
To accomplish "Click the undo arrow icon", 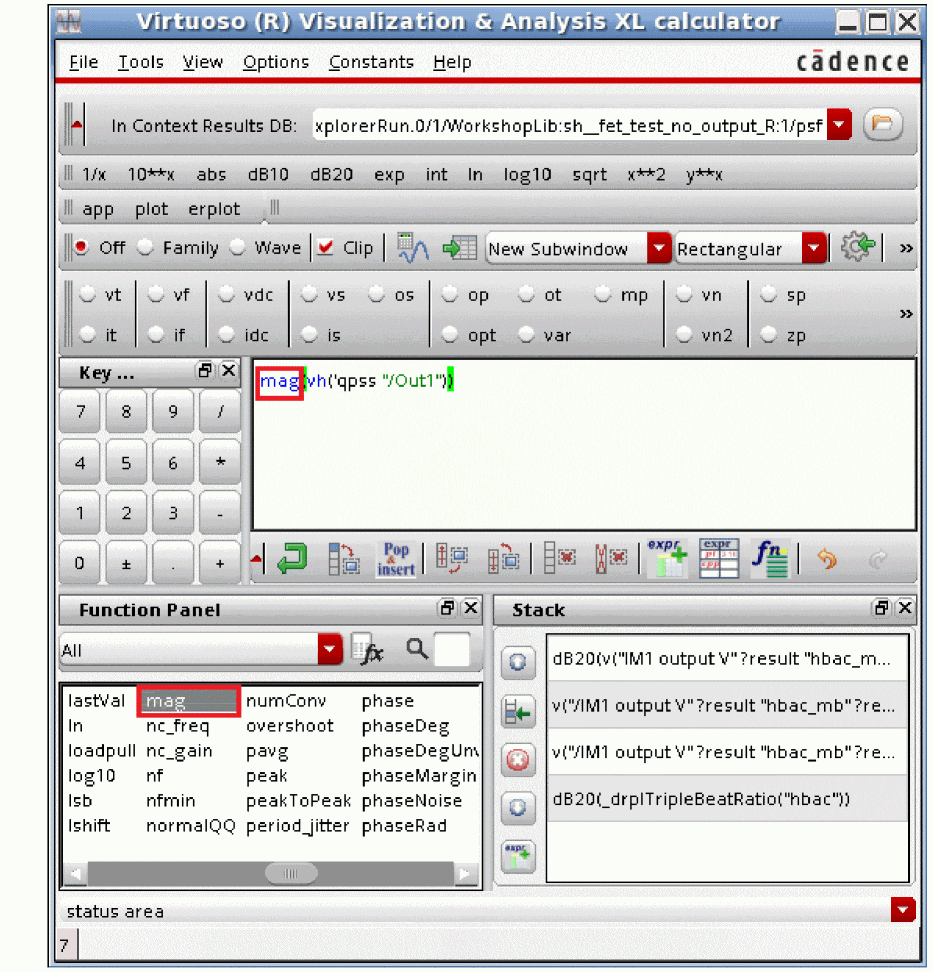I will click(826, 559).
